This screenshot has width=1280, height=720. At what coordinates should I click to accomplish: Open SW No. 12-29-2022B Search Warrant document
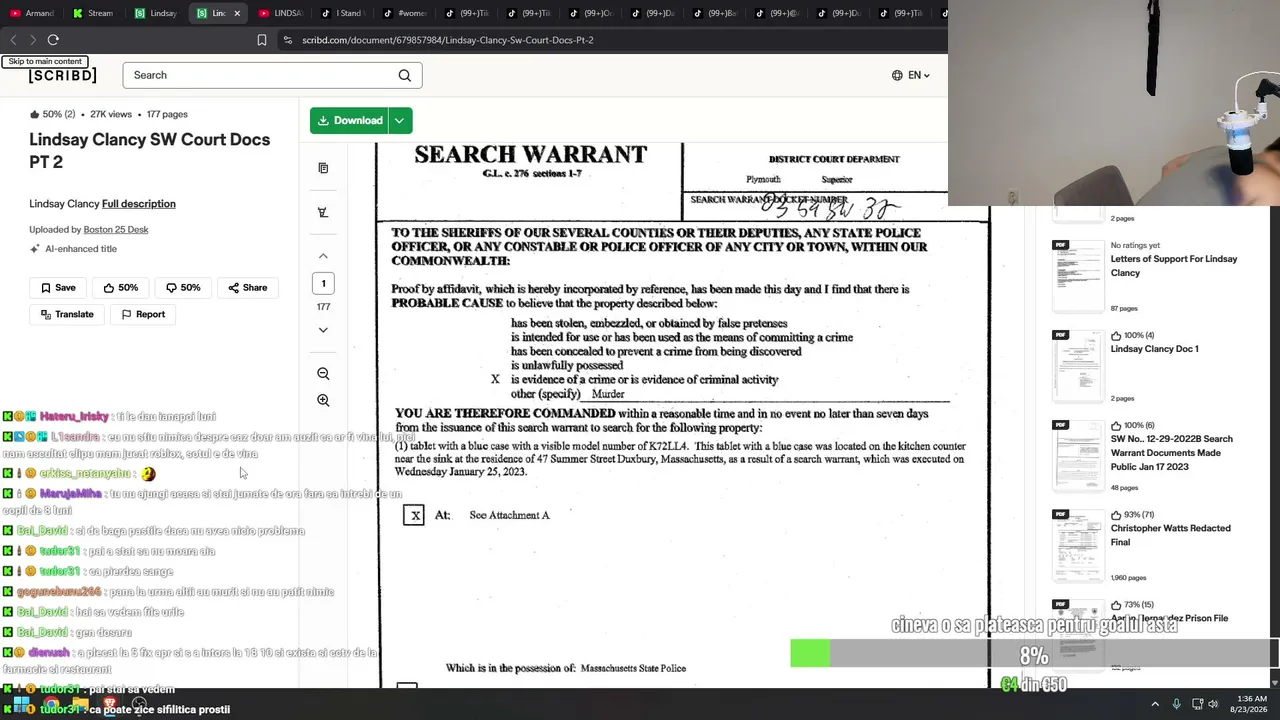[x=1171, y=452]
